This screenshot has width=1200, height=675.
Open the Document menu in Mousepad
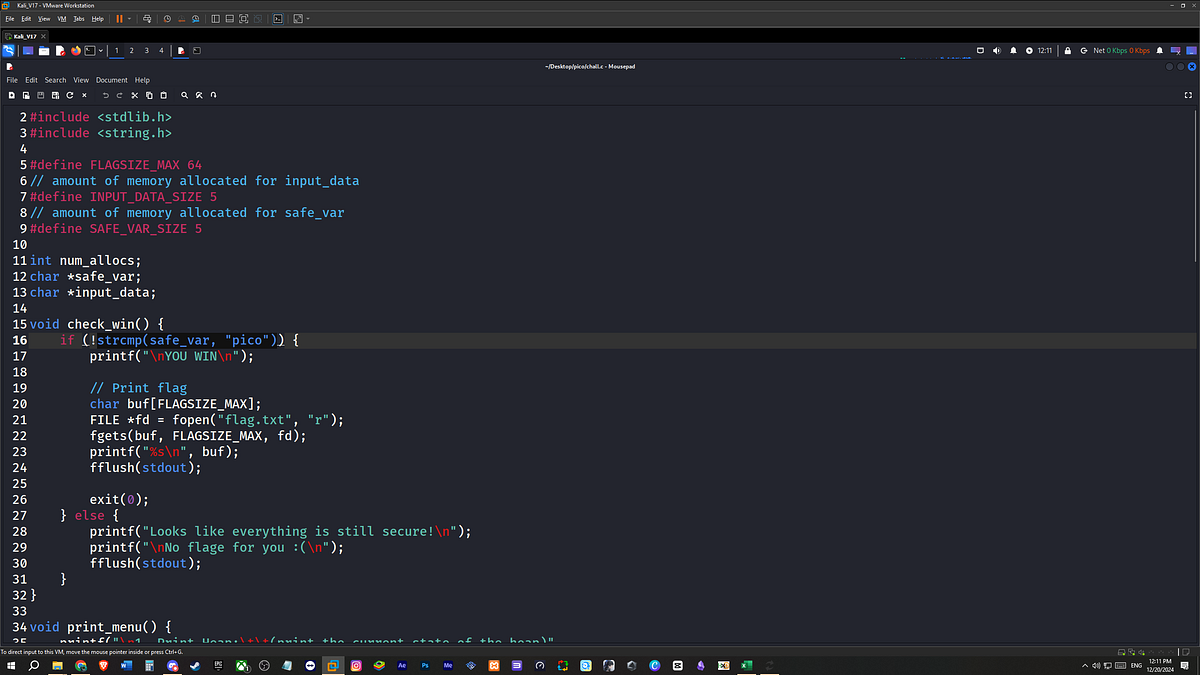coord(111,80)
